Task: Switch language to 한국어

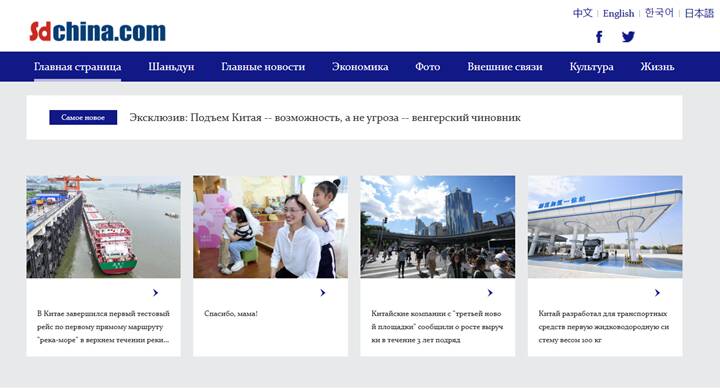Action: click(659, 13)
